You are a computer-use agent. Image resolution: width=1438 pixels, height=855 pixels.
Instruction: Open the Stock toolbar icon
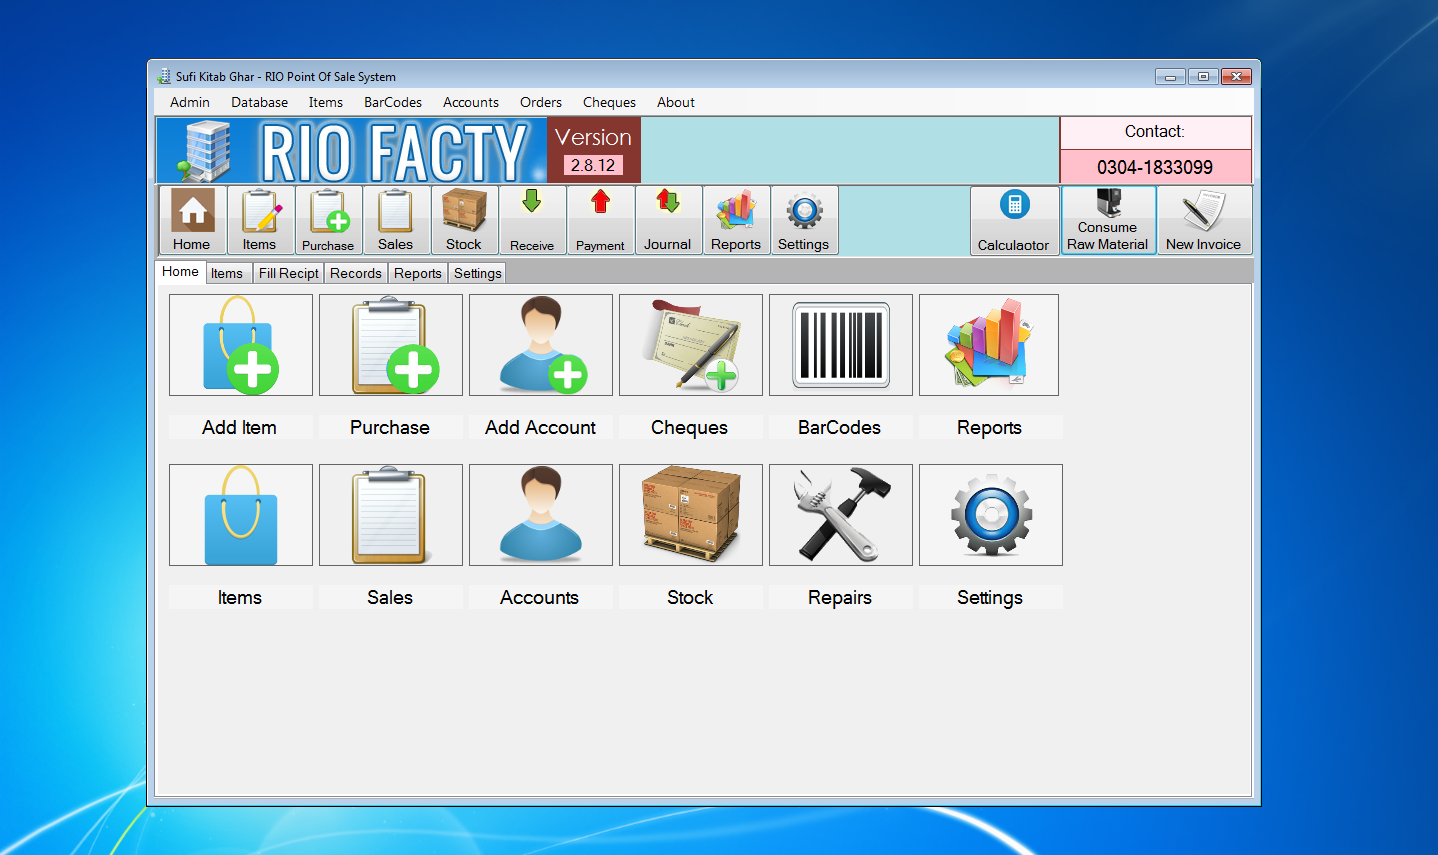point(463,219)
